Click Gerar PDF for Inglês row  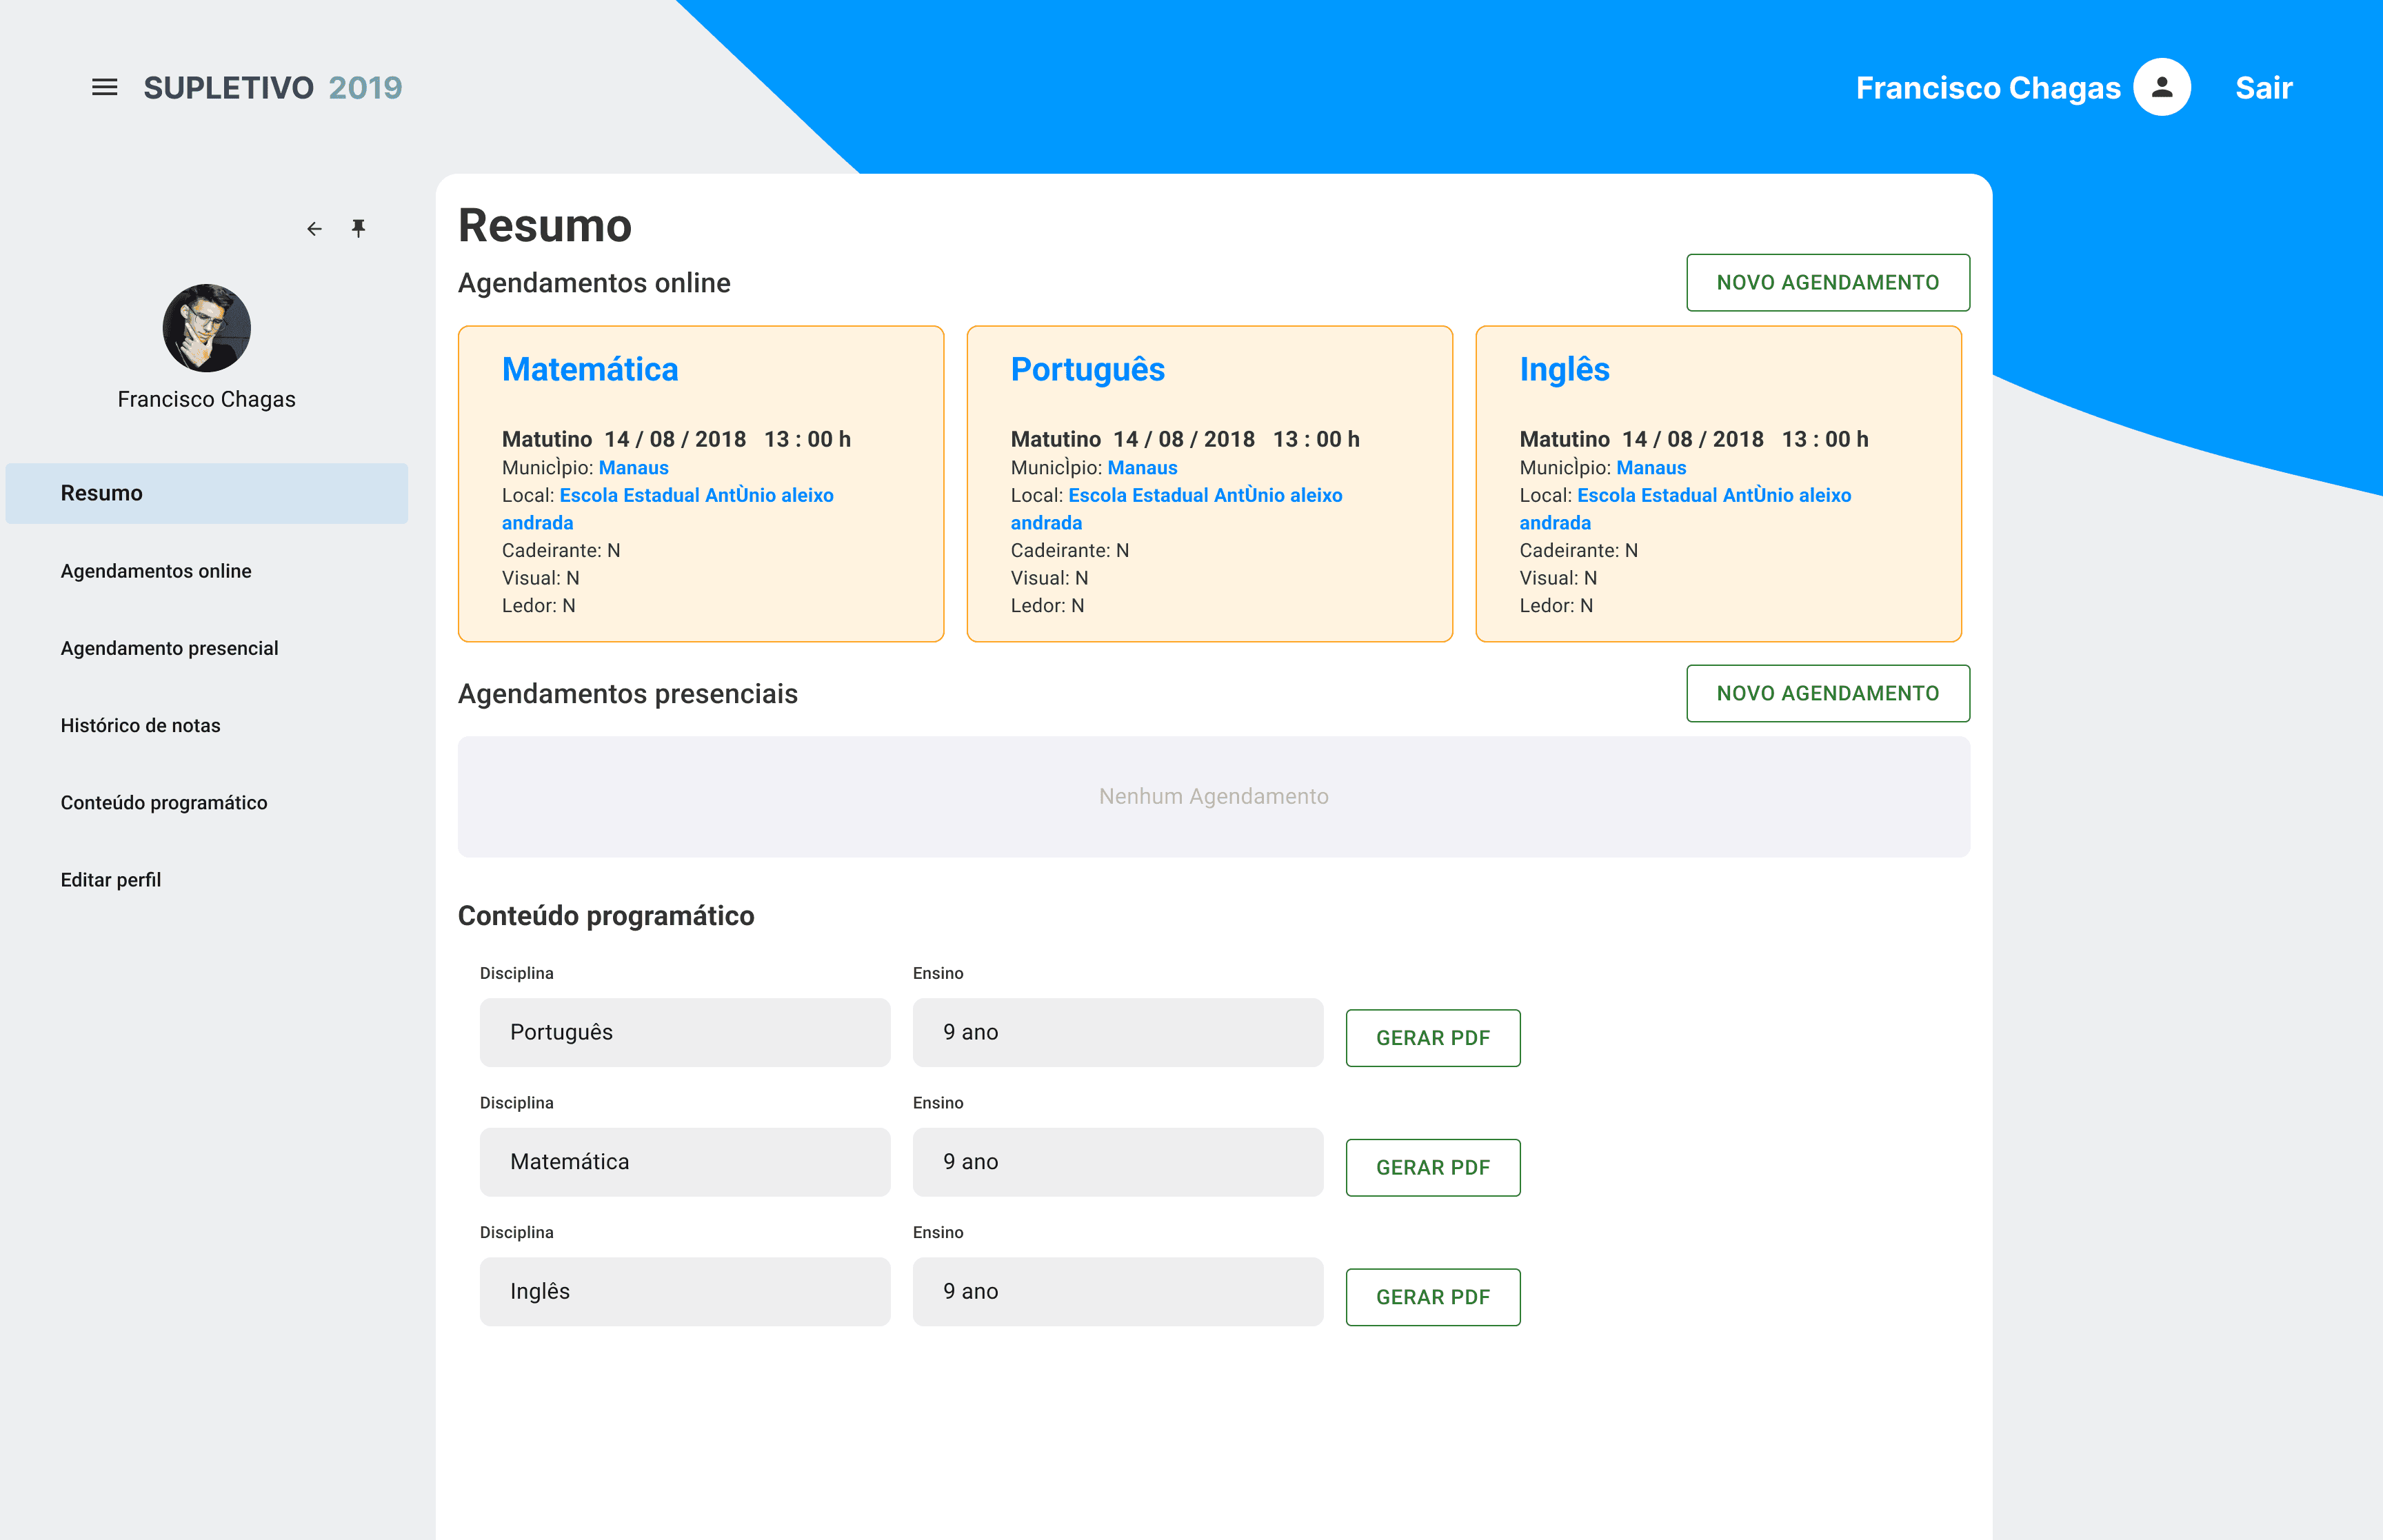pos(1432,1297)
